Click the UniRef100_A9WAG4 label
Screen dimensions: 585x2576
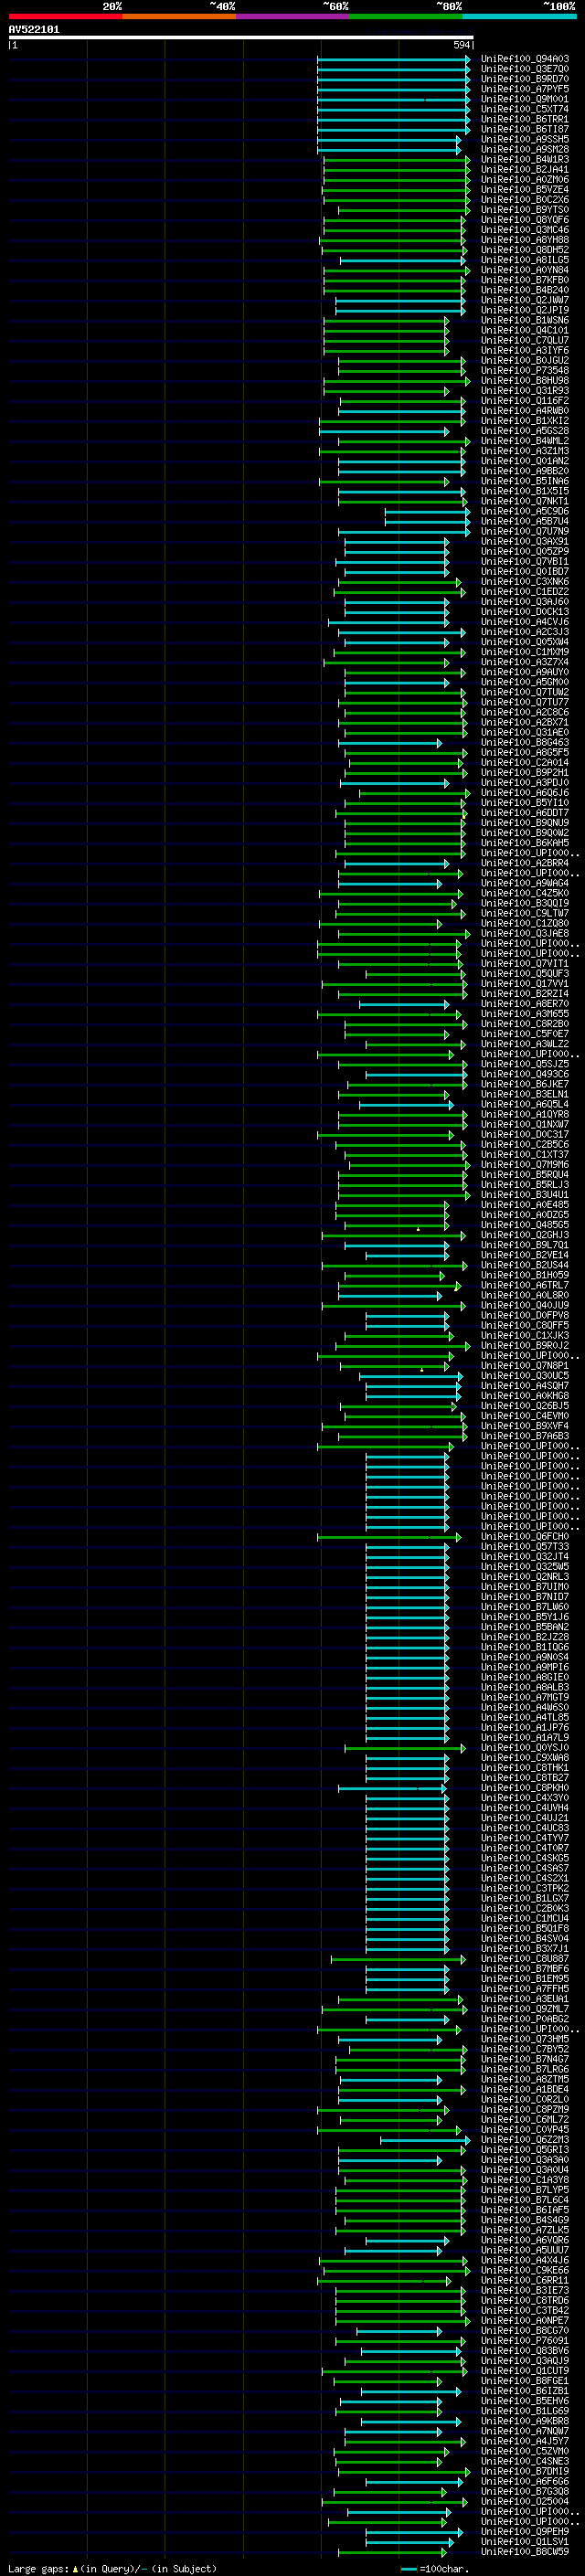click(525, 883)
